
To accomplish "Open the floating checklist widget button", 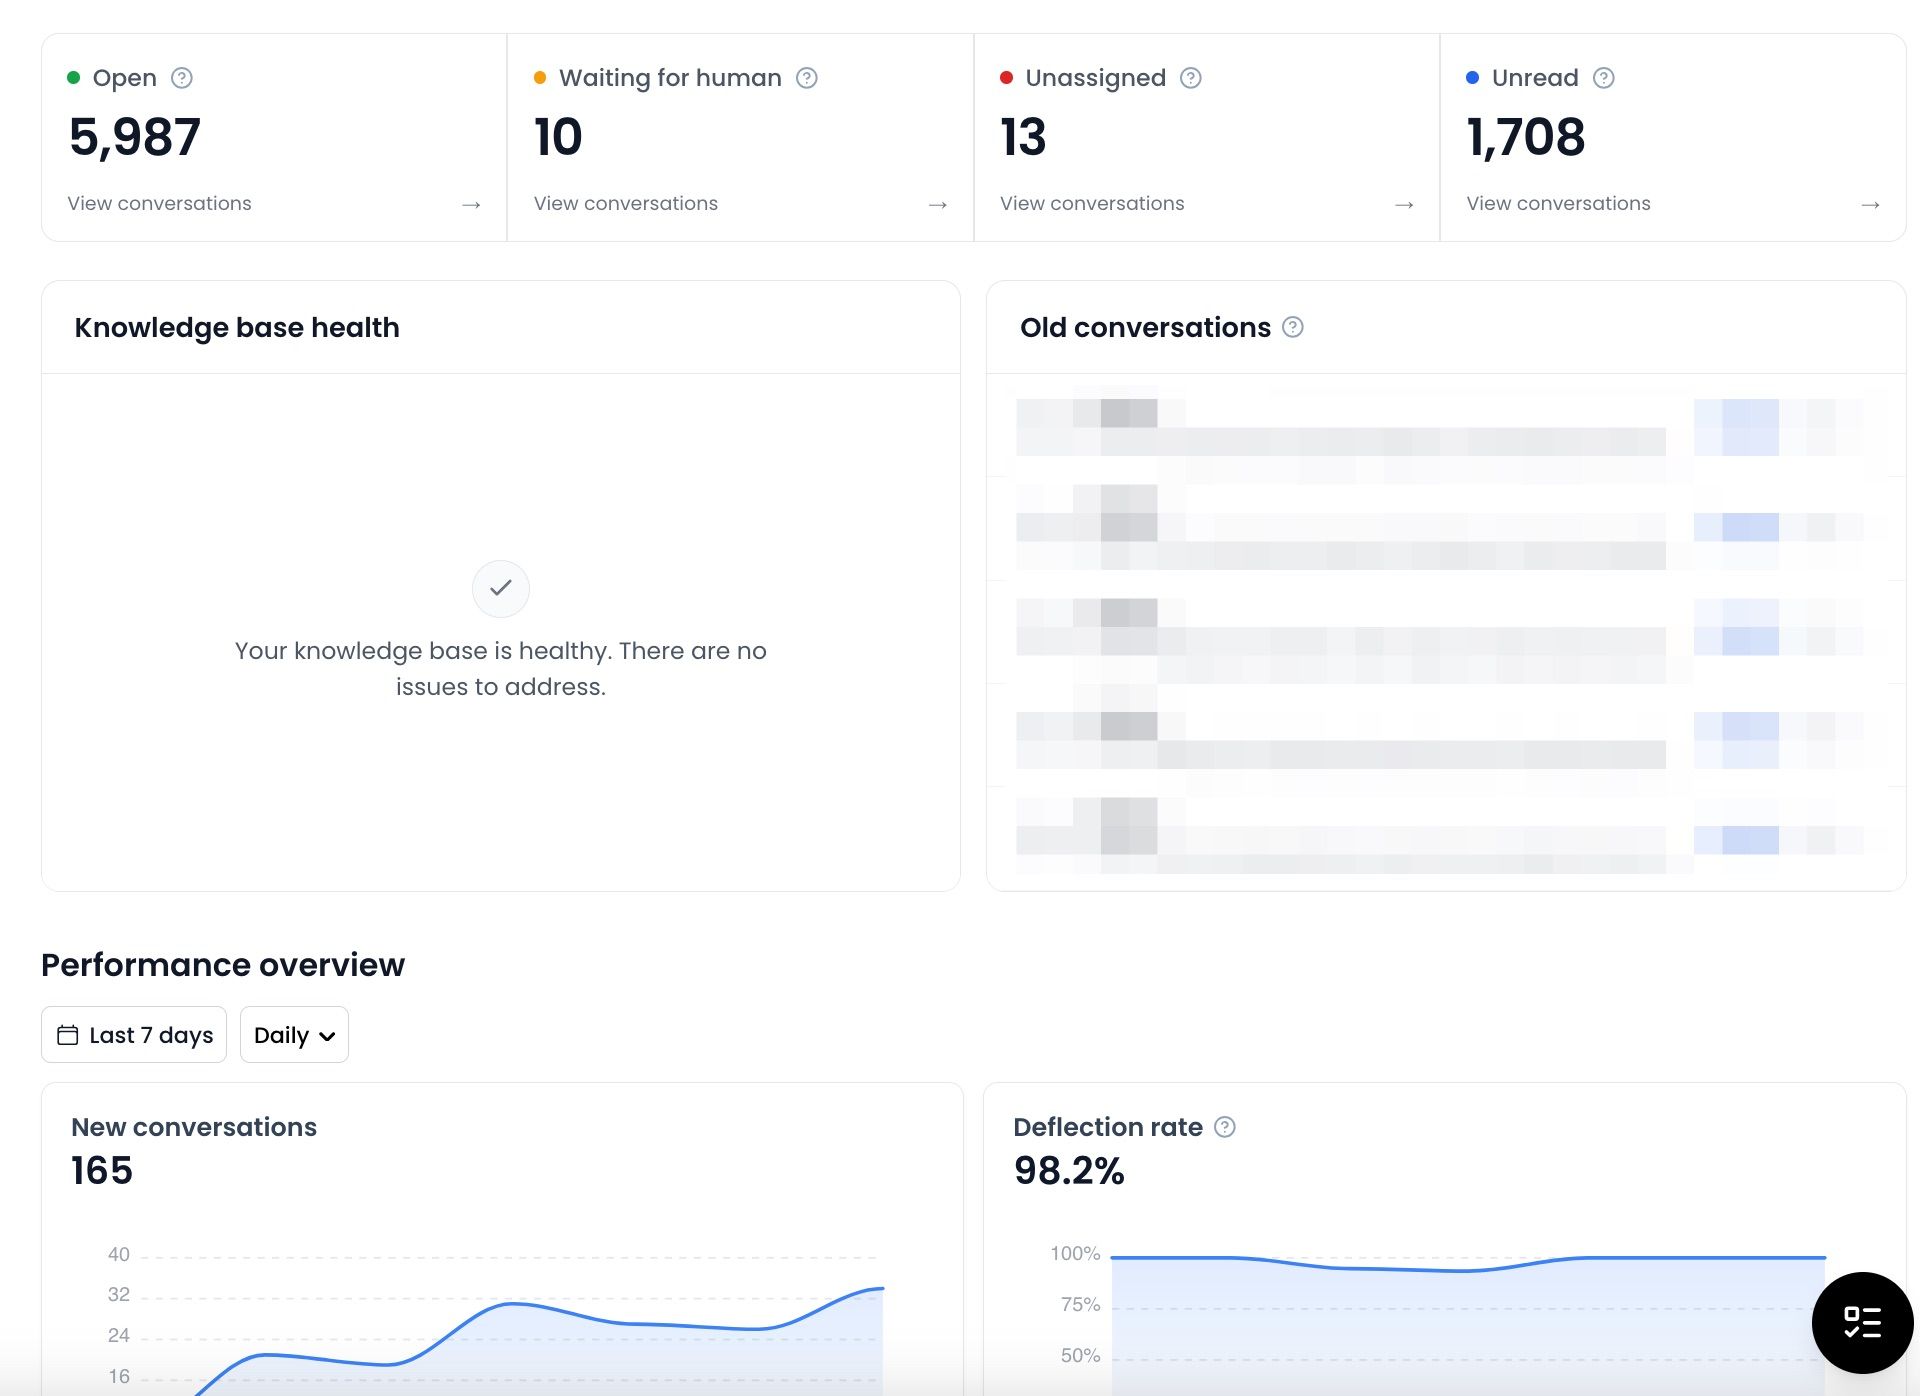I will point(1862,1322).
